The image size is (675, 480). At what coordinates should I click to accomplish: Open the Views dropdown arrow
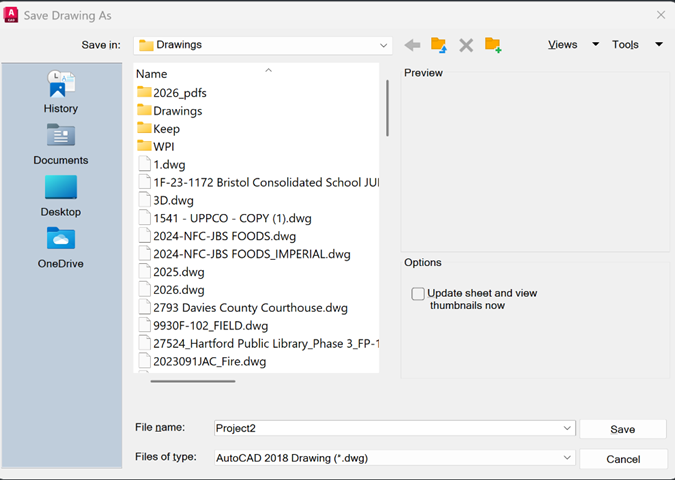coord(596,44)
